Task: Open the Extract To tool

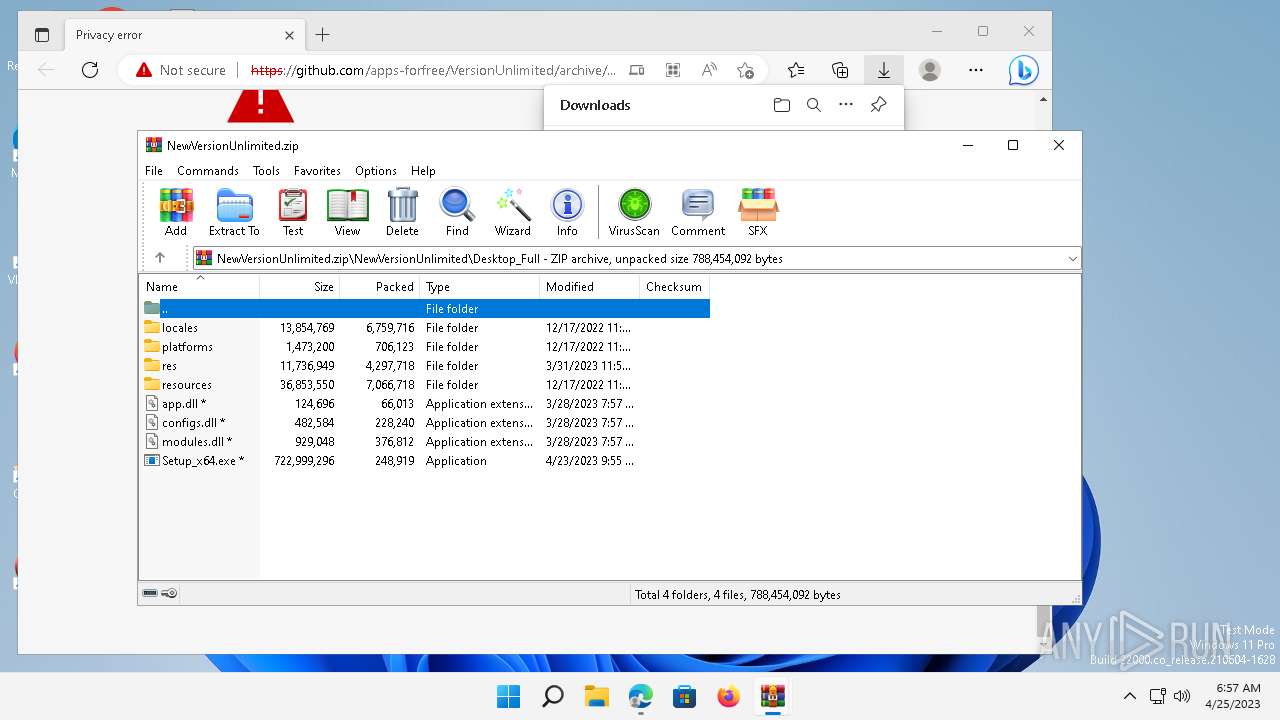Action: (x=234, y=212)
